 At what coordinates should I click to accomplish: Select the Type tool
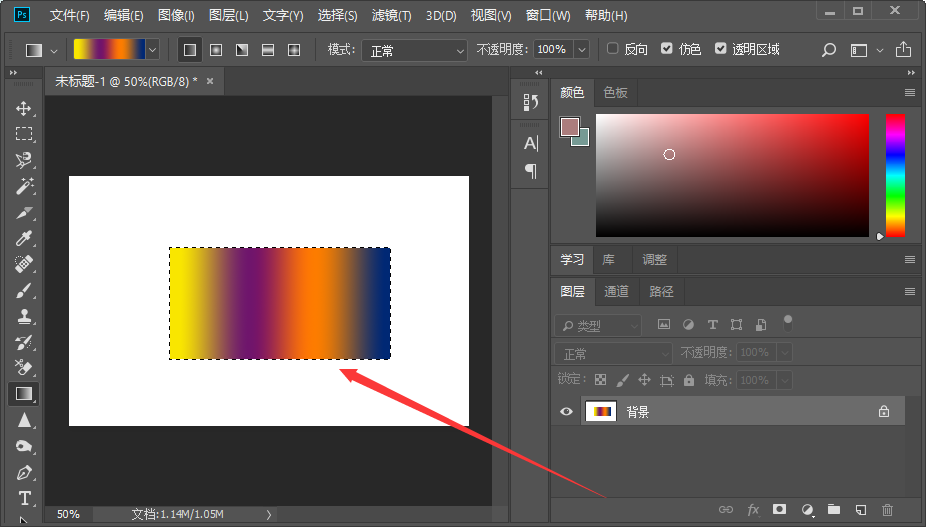[24, 498]
